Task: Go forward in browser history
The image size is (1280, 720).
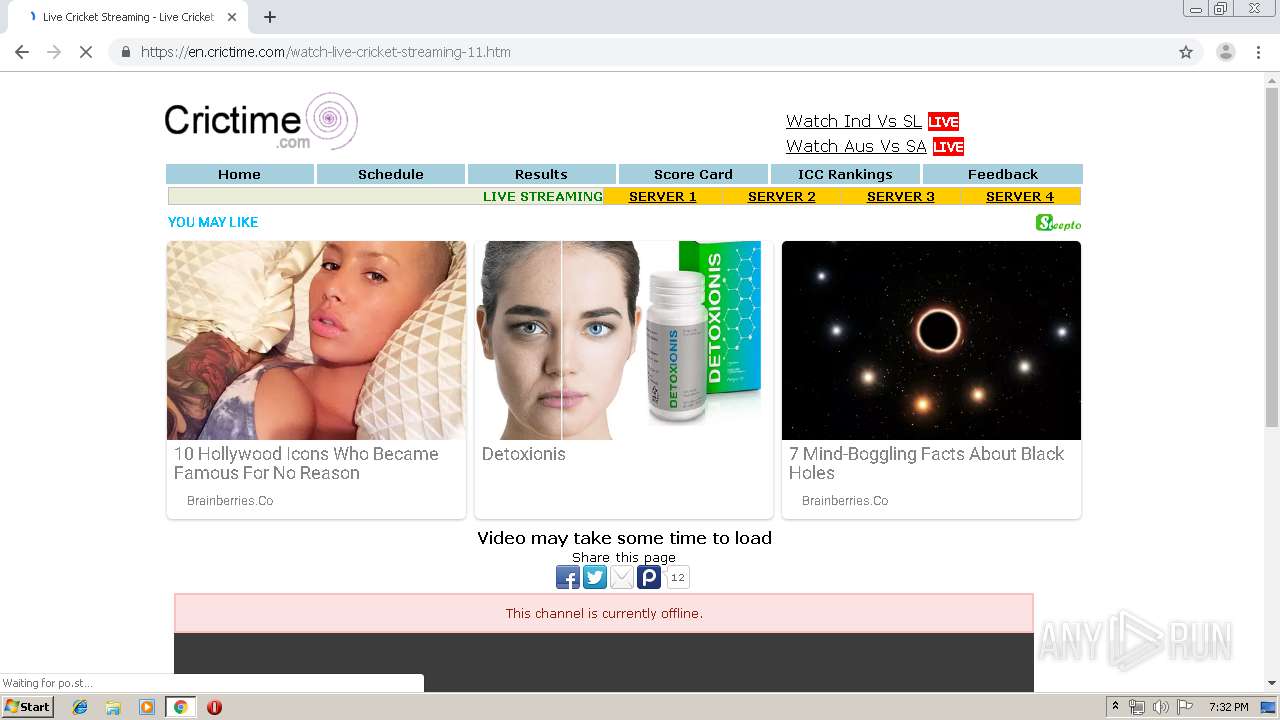Action: click(54, 52)
